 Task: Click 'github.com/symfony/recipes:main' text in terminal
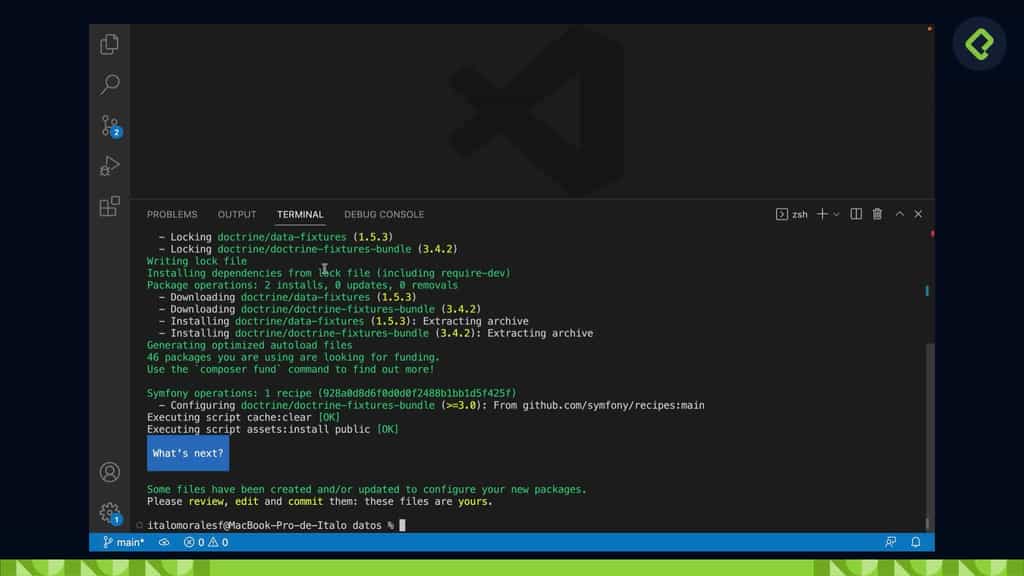point(613,406)
